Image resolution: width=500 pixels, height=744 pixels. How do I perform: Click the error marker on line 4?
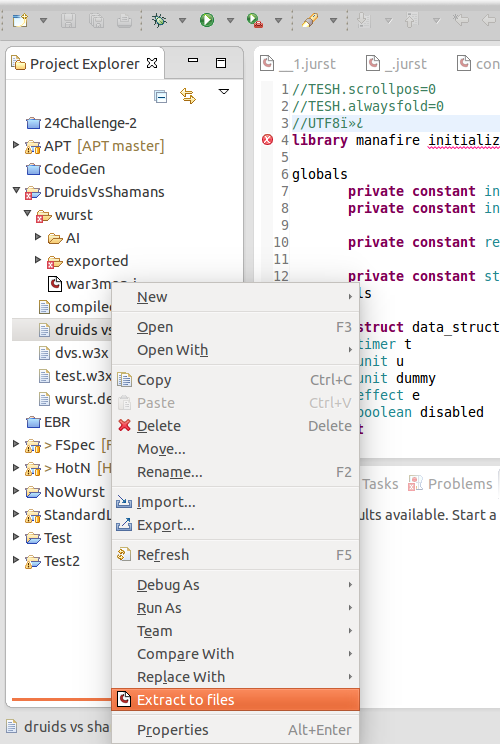click(268, 140)
